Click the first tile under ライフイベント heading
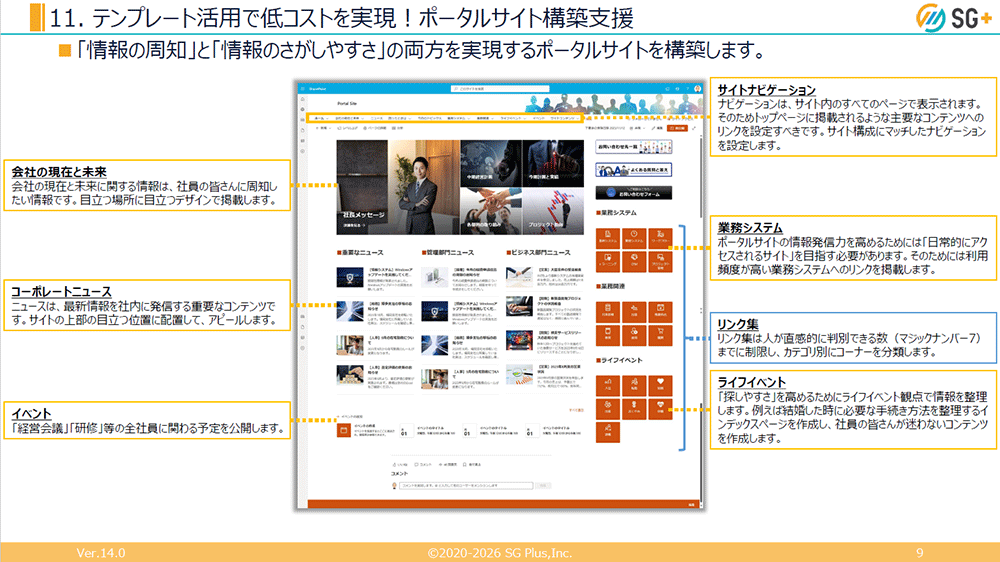 pos(608,385)
